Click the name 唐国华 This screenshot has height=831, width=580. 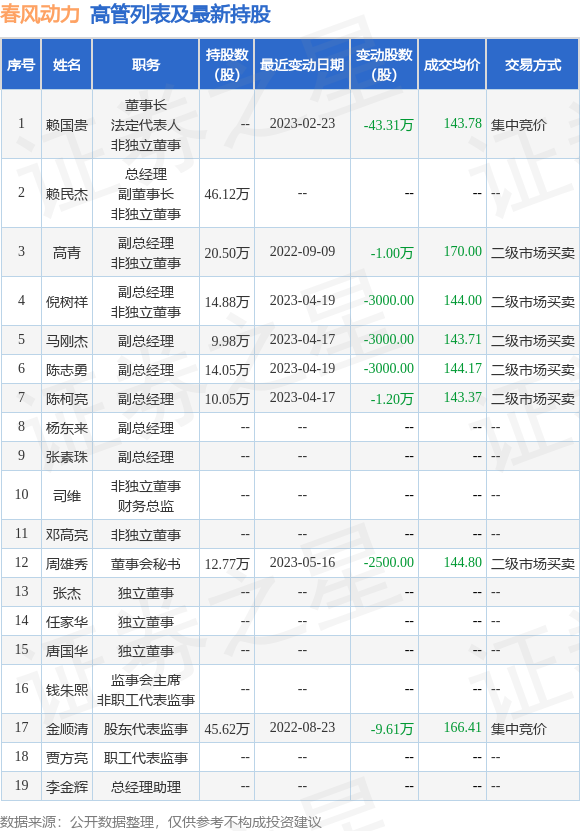(67, 651)
